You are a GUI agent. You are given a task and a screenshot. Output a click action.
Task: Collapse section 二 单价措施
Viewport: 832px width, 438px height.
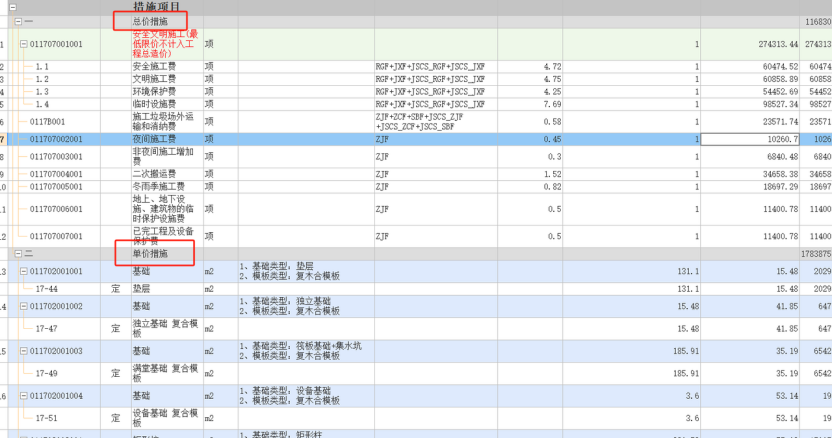(x=18, y=254)
